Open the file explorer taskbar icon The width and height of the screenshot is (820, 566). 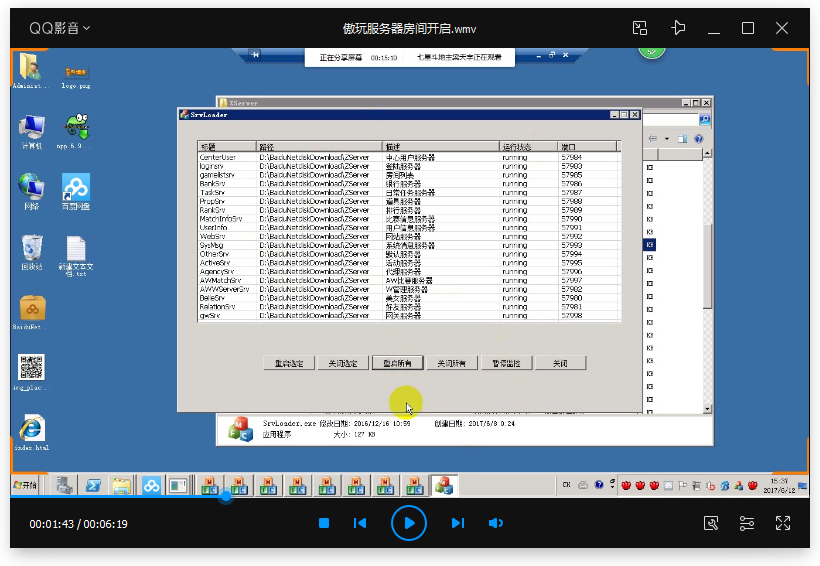(121, 485)
